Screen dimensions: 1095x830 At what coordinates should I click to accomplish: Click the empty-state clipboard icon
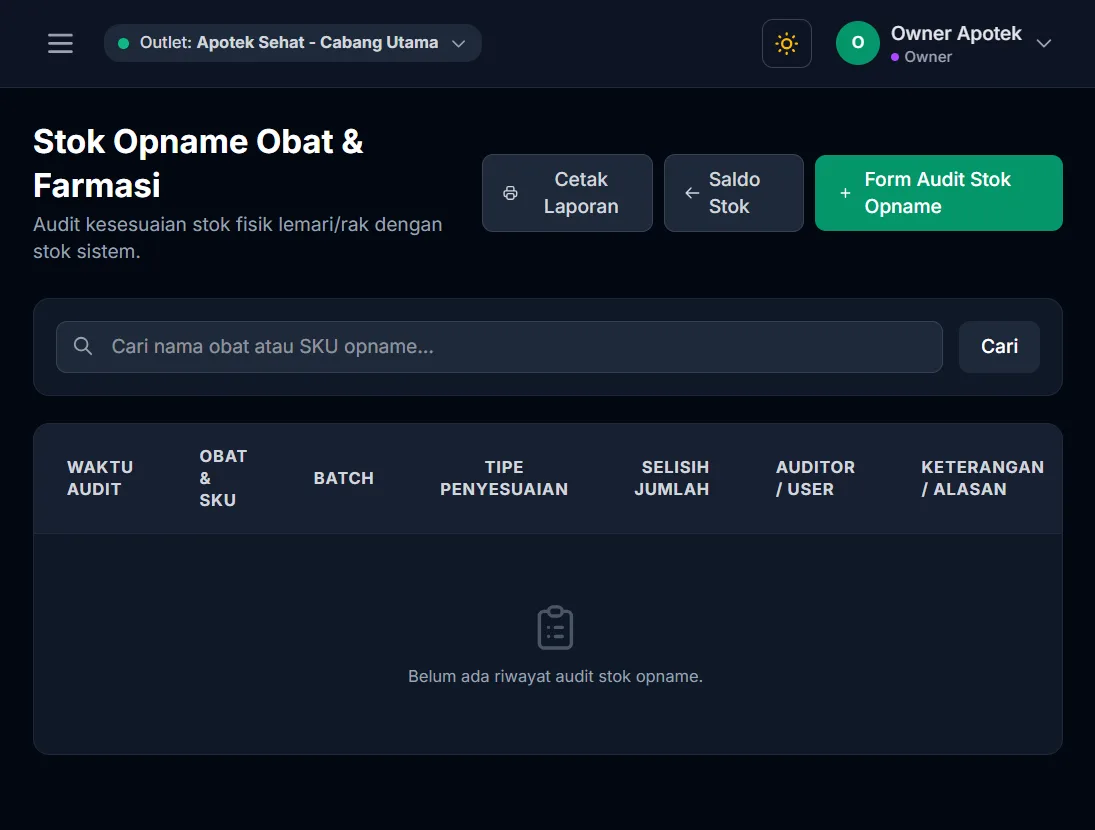[555, 628]
